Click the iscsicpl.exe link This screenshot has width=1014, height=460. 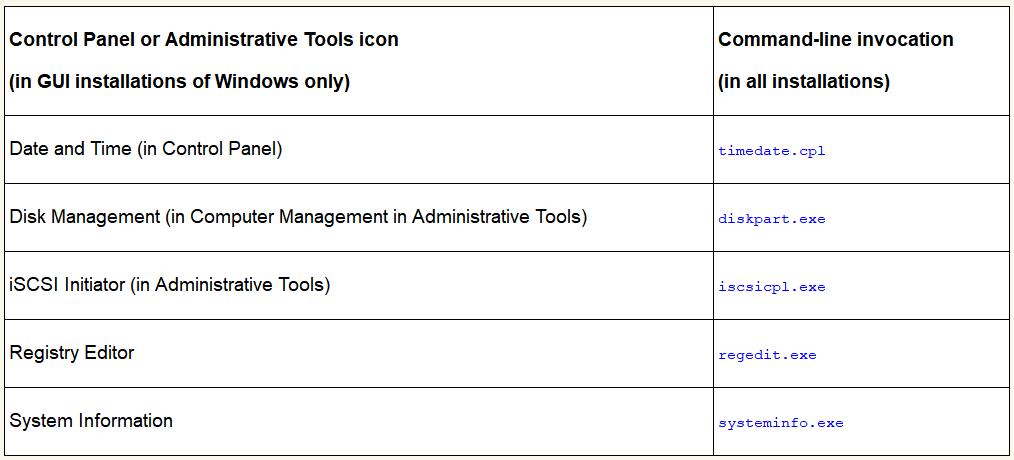point(771,287)
